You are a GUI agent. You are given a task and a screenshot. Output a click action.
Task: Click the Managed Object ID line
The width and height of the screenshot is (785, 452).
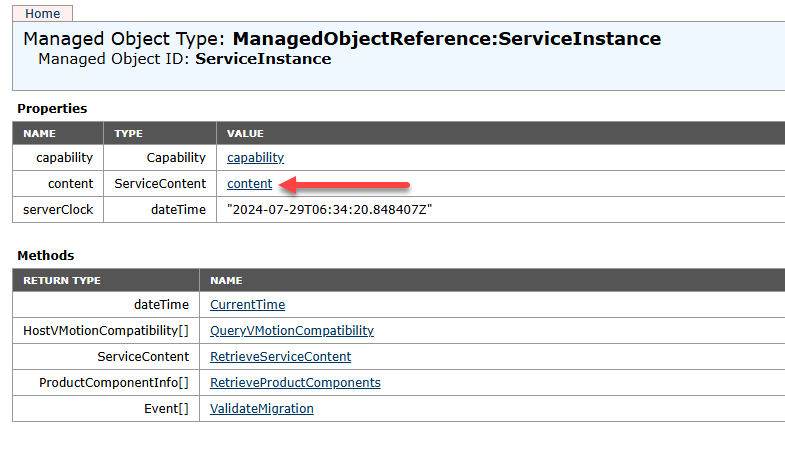tap(184, 59)
